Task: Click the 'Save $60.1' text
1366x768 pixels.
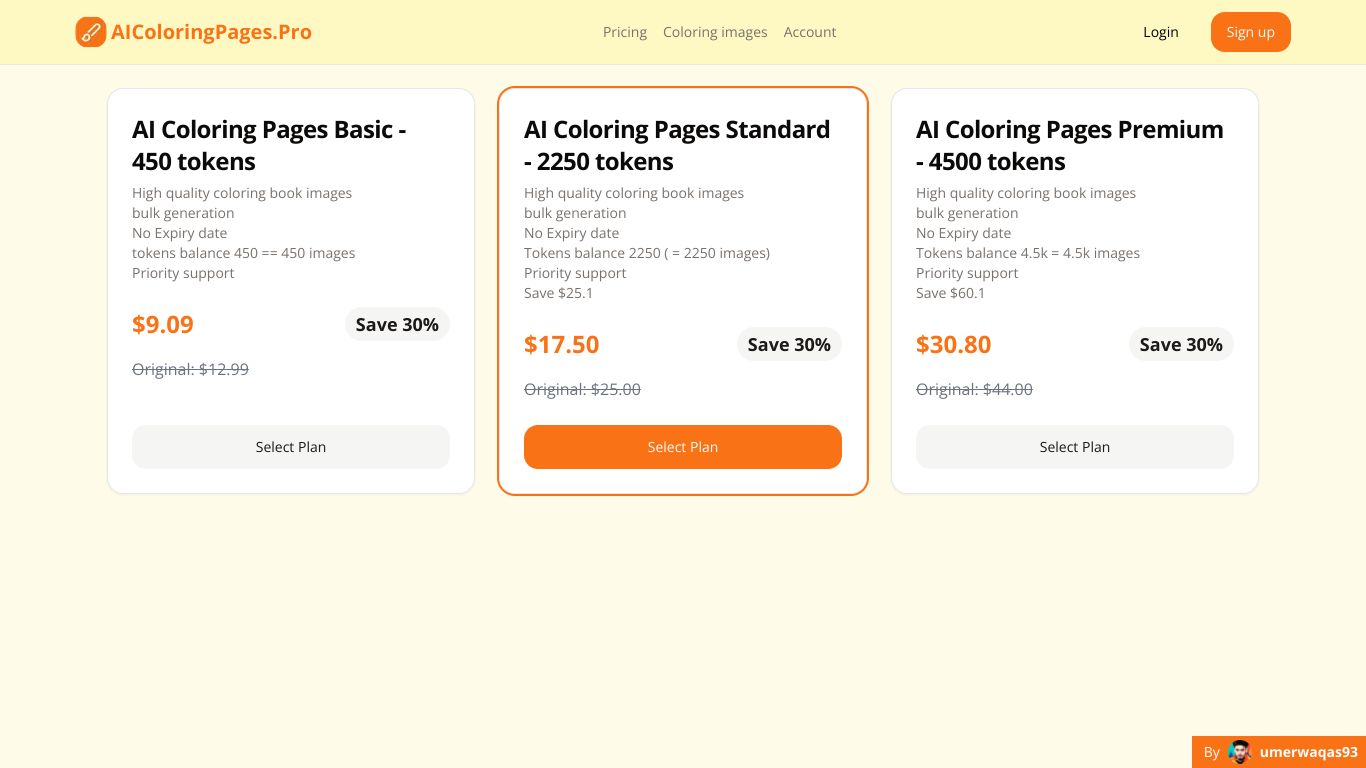Action: pos(950,293)
